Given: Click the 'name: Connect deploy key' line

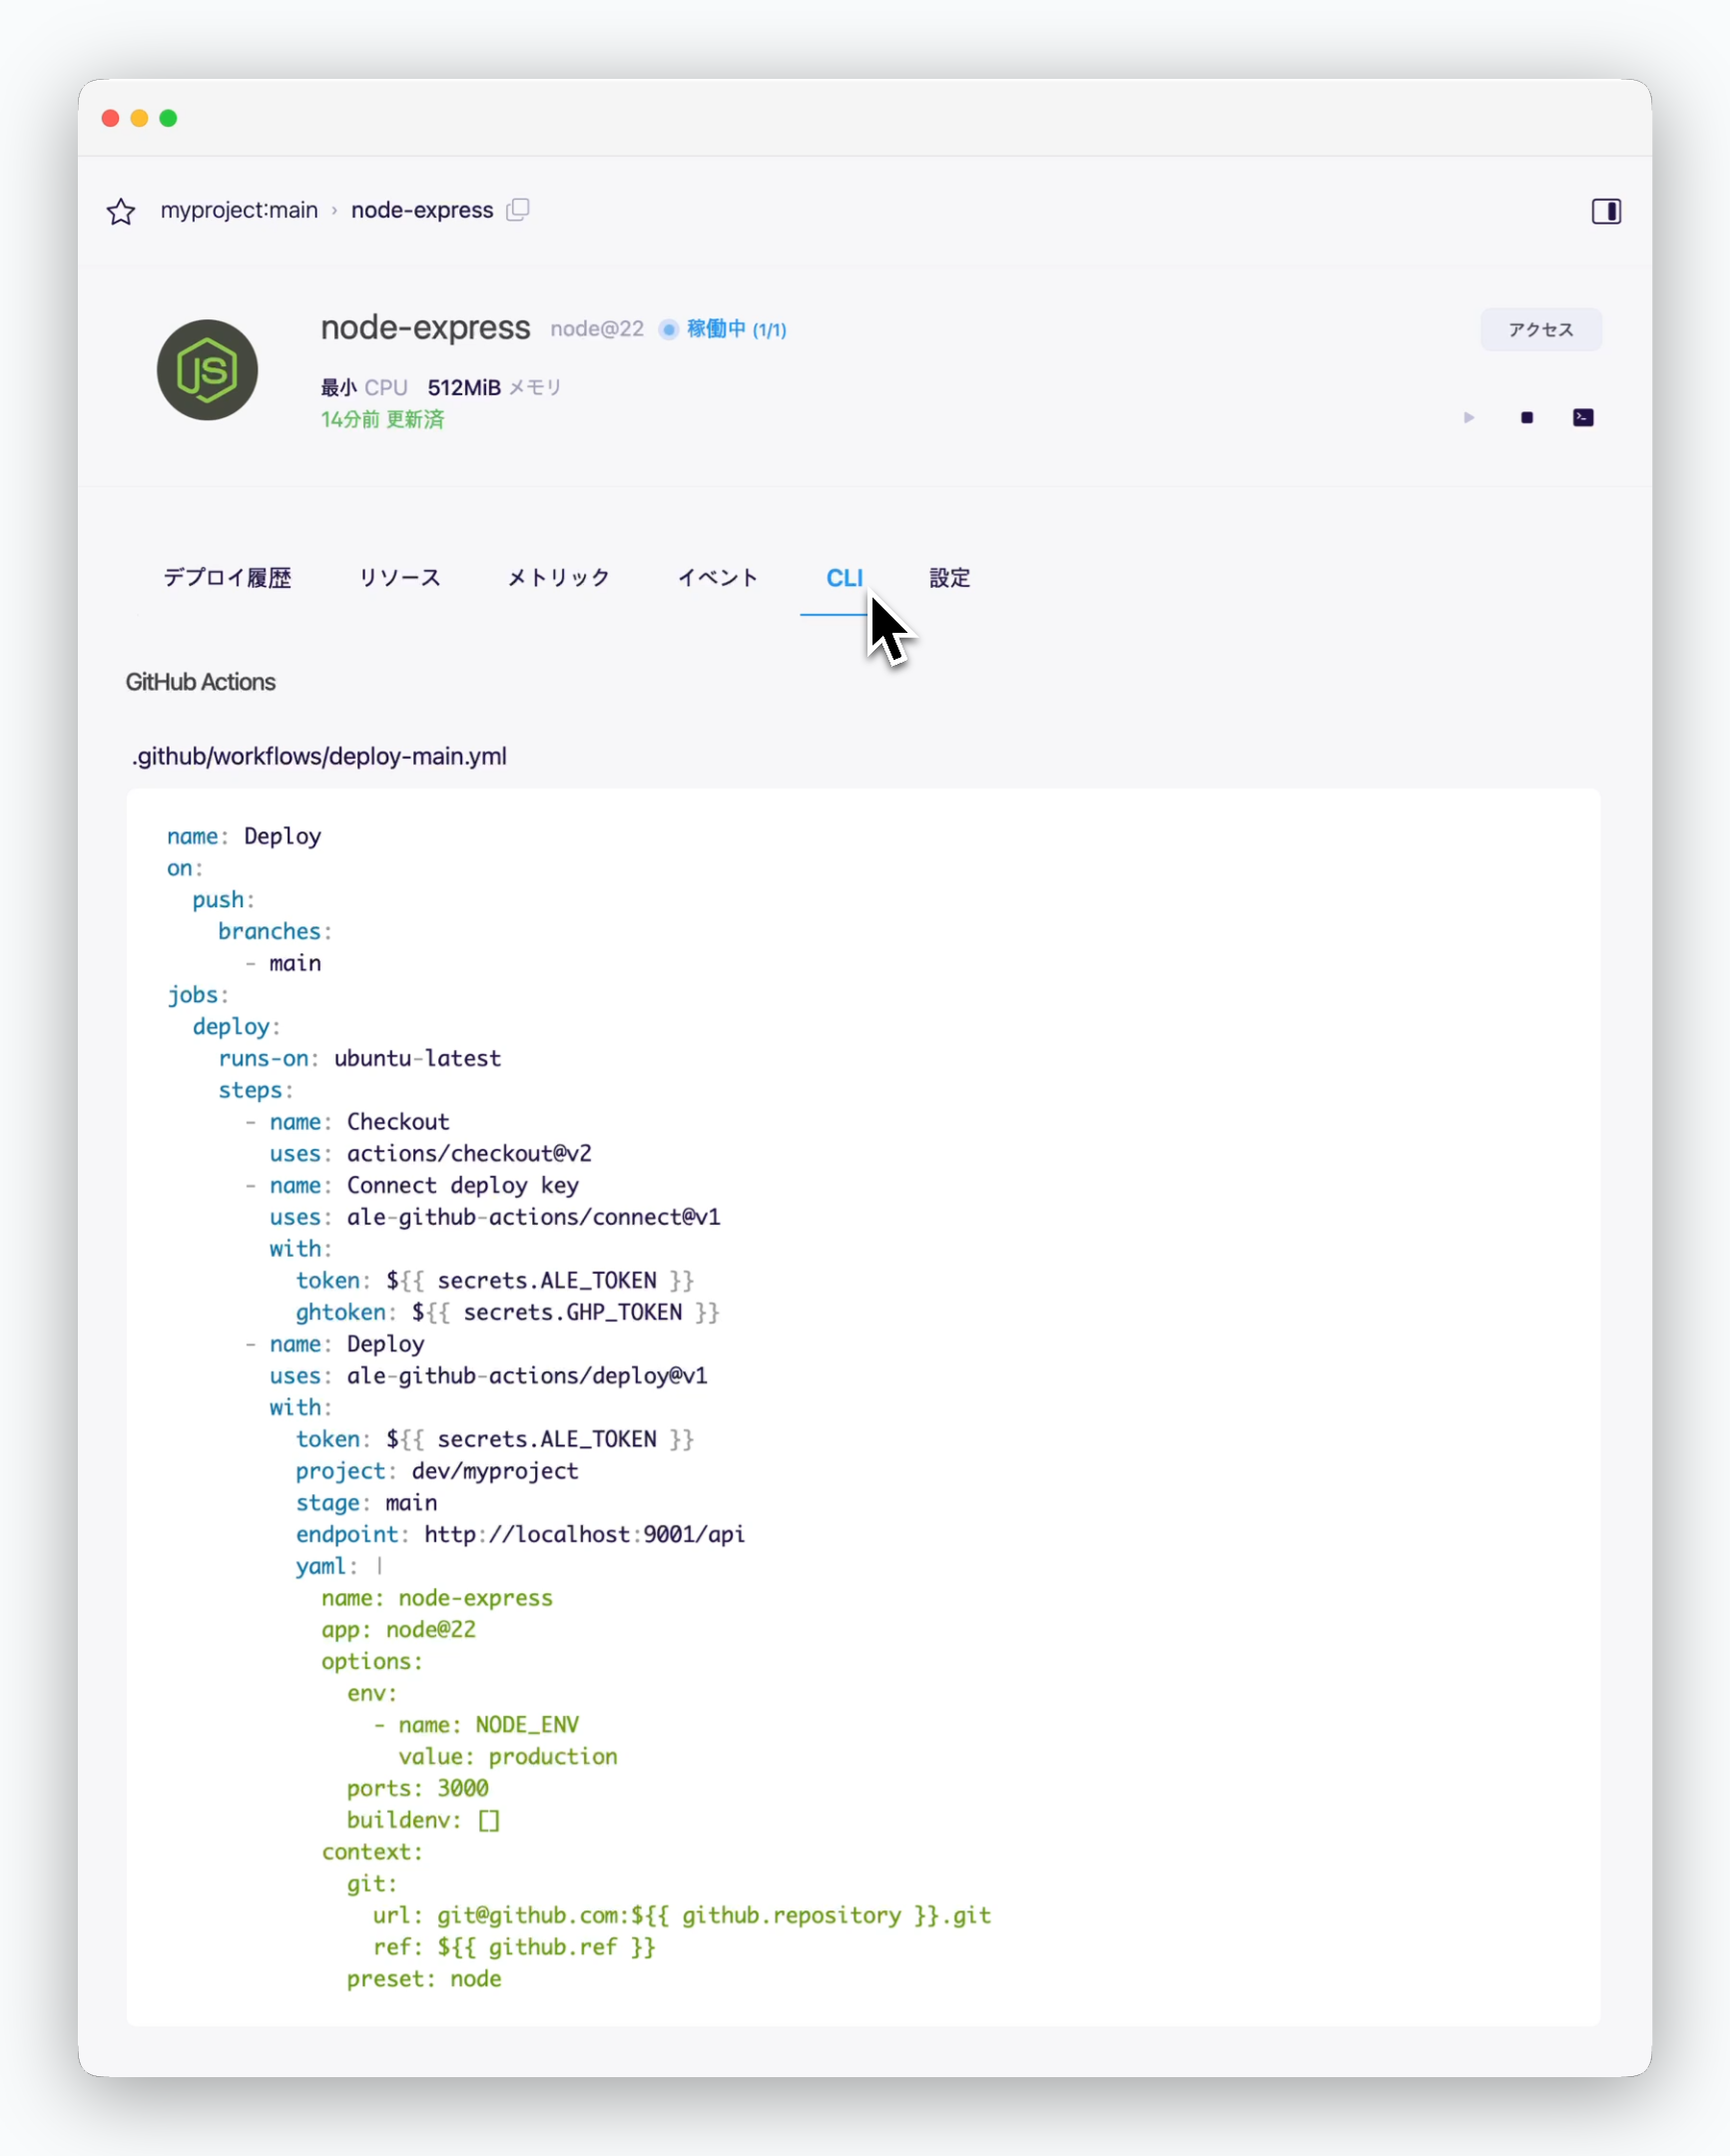Looking at the screenshot, I should (x=412, y=1185).
